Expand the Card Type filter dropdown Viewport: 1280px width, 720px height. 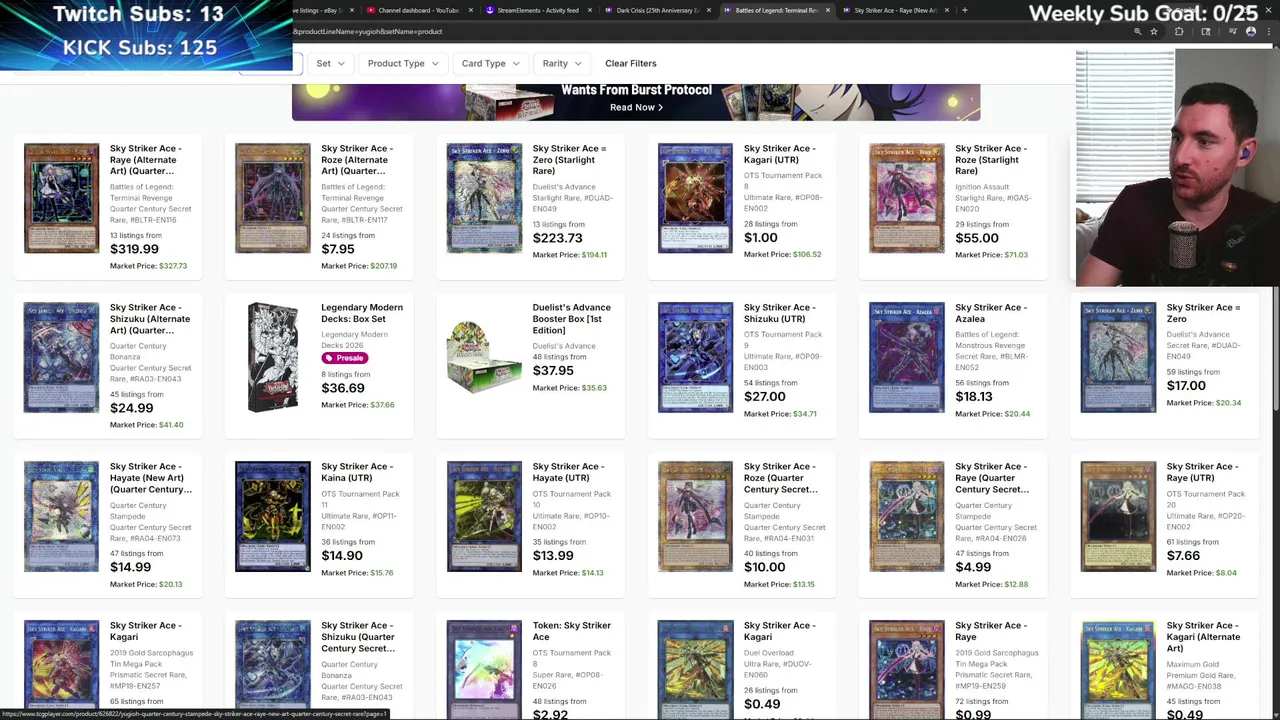pyautogui.click(x=490, y=63)
